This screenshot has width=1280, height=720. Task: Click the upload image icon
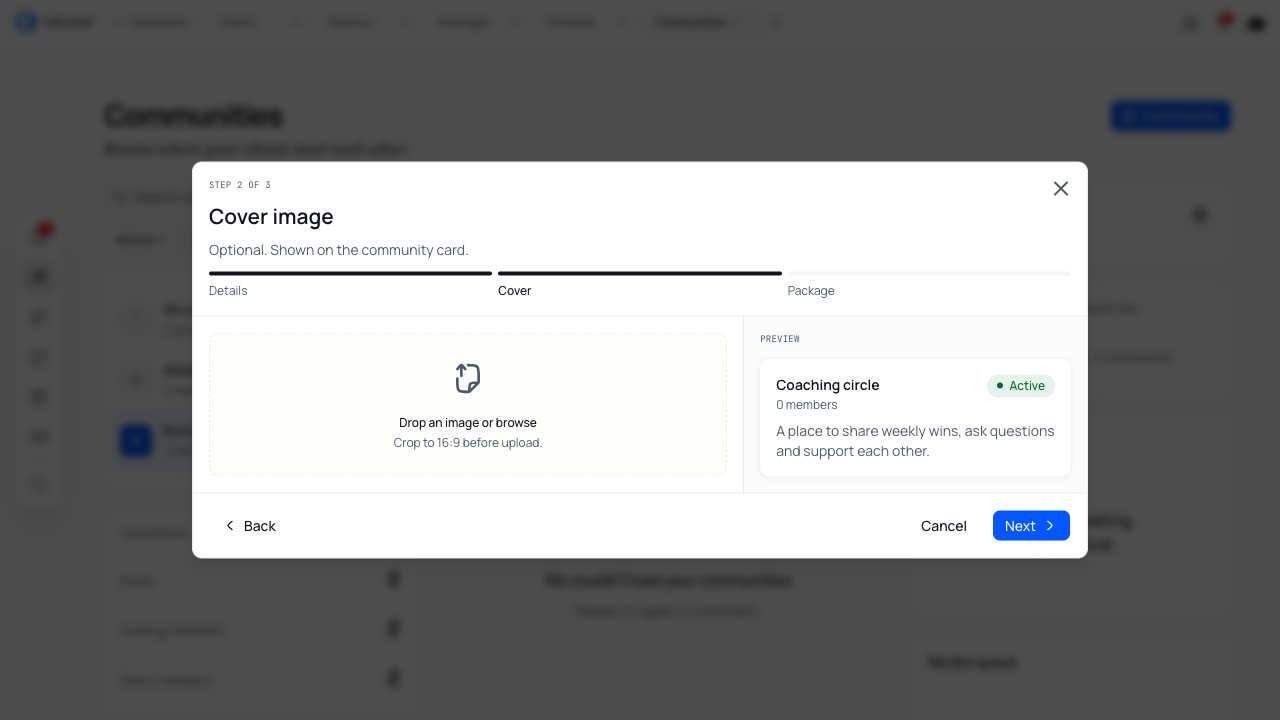(468, 378)
